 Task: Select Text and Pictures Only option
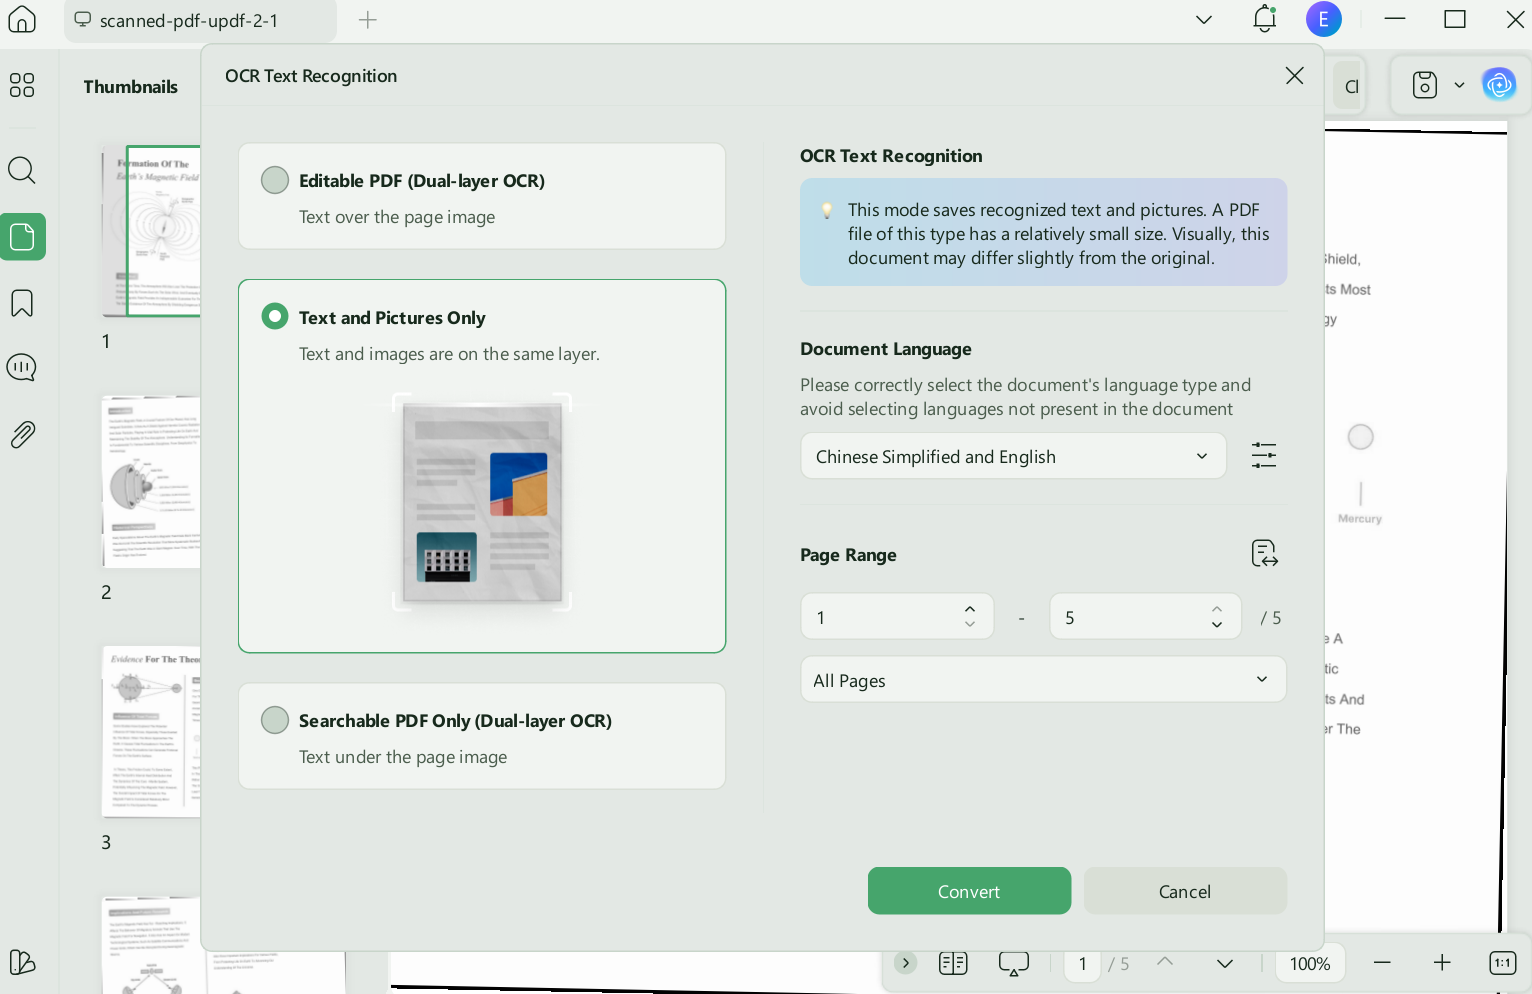click(x=482, y=466)
